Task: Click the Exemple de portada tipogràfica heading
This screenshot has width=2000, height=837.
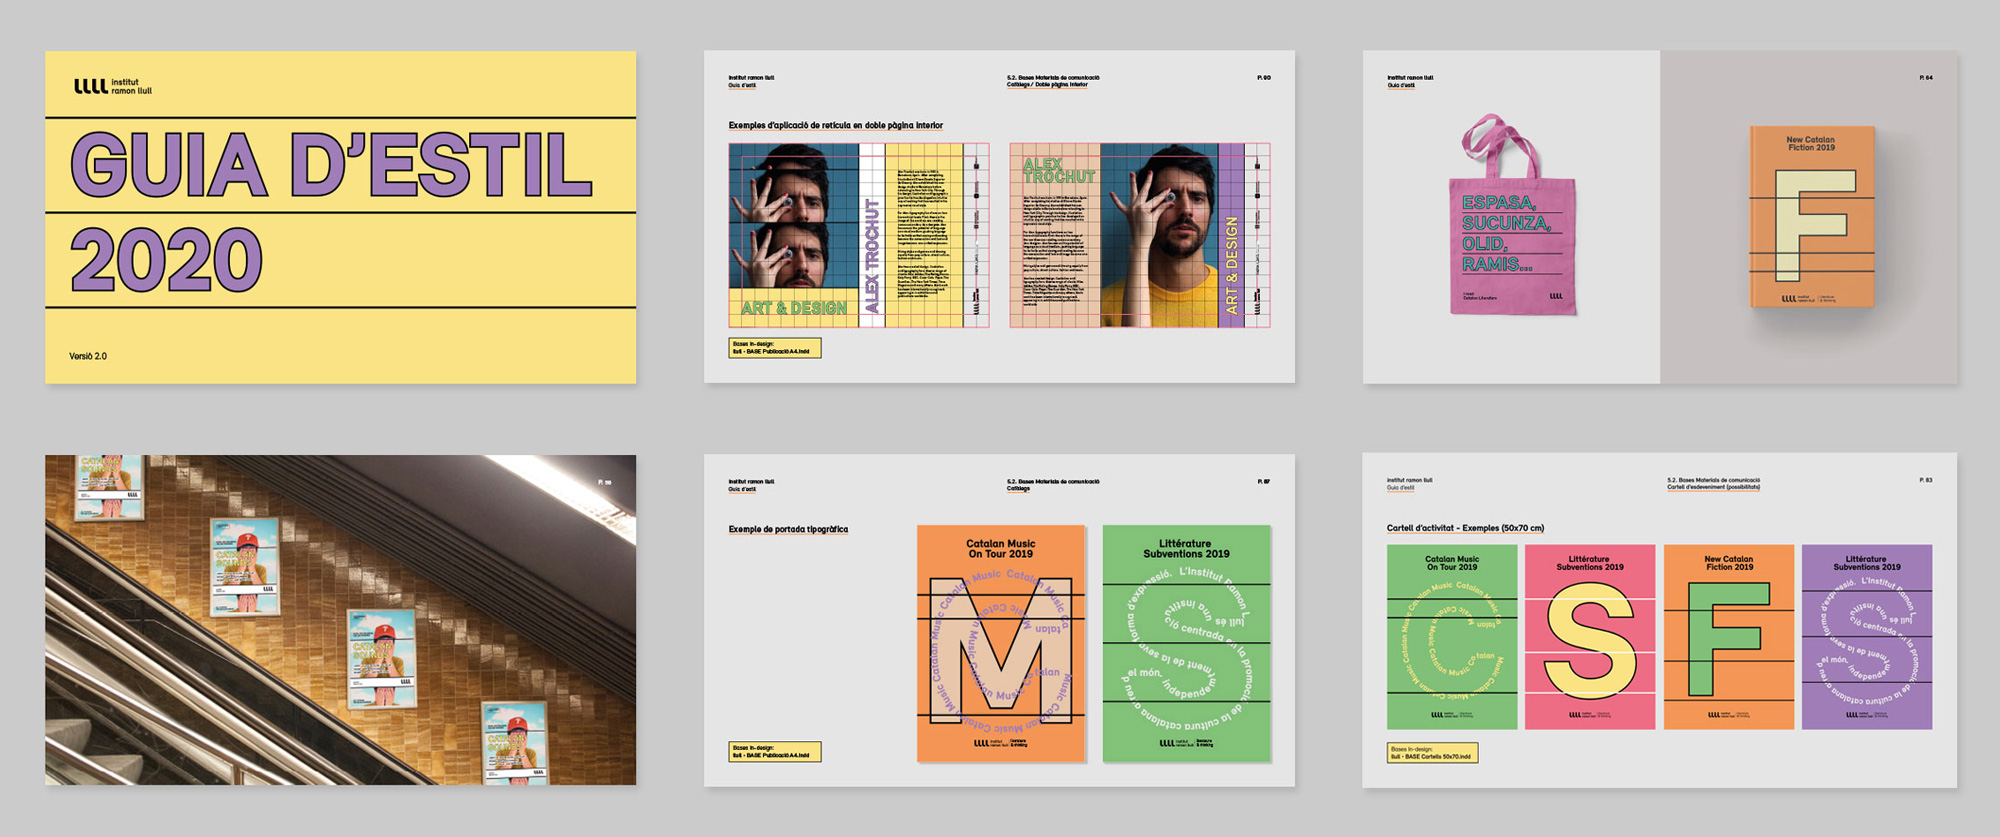Action: click(788, 529)
